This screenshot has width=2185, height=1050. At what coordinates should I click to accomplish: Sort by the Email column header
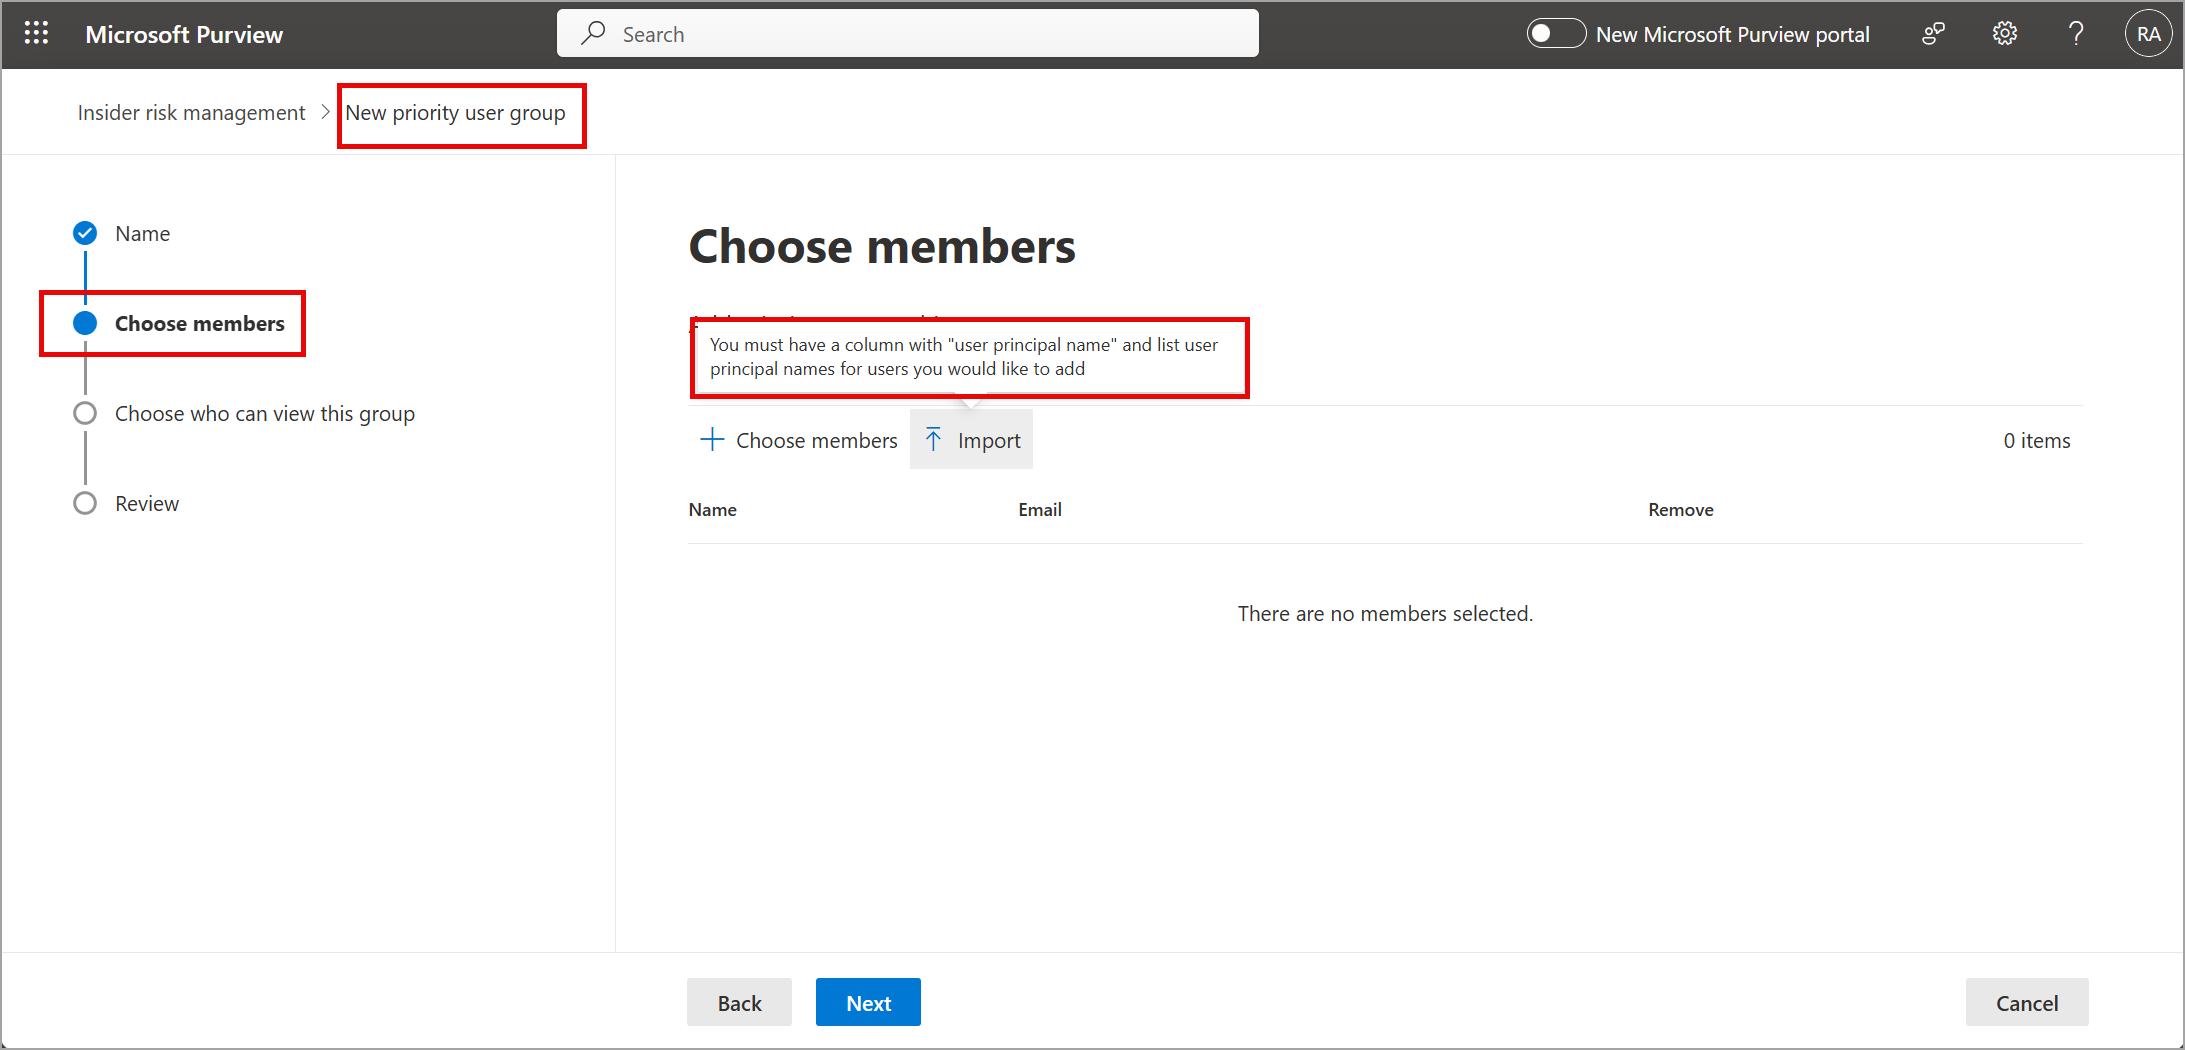click(1040, 510)
